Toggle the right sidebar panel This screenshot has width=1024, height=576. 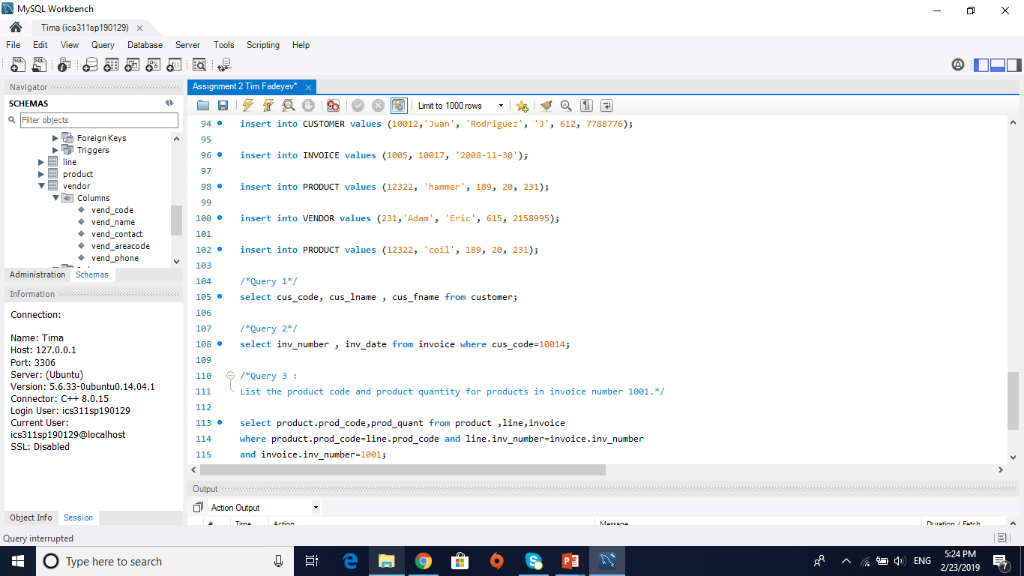pyautogui.click(x=1014, y=65)
